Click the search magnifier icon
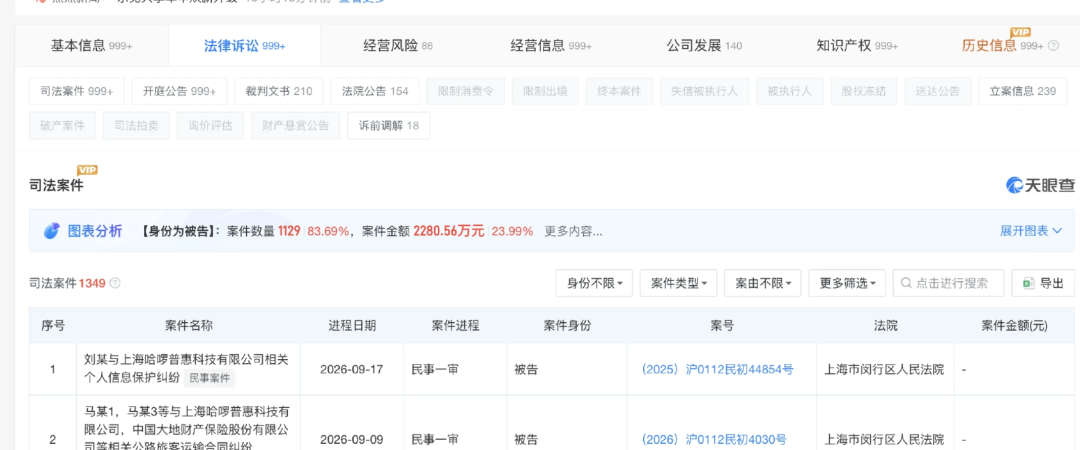 click(906, 283)
